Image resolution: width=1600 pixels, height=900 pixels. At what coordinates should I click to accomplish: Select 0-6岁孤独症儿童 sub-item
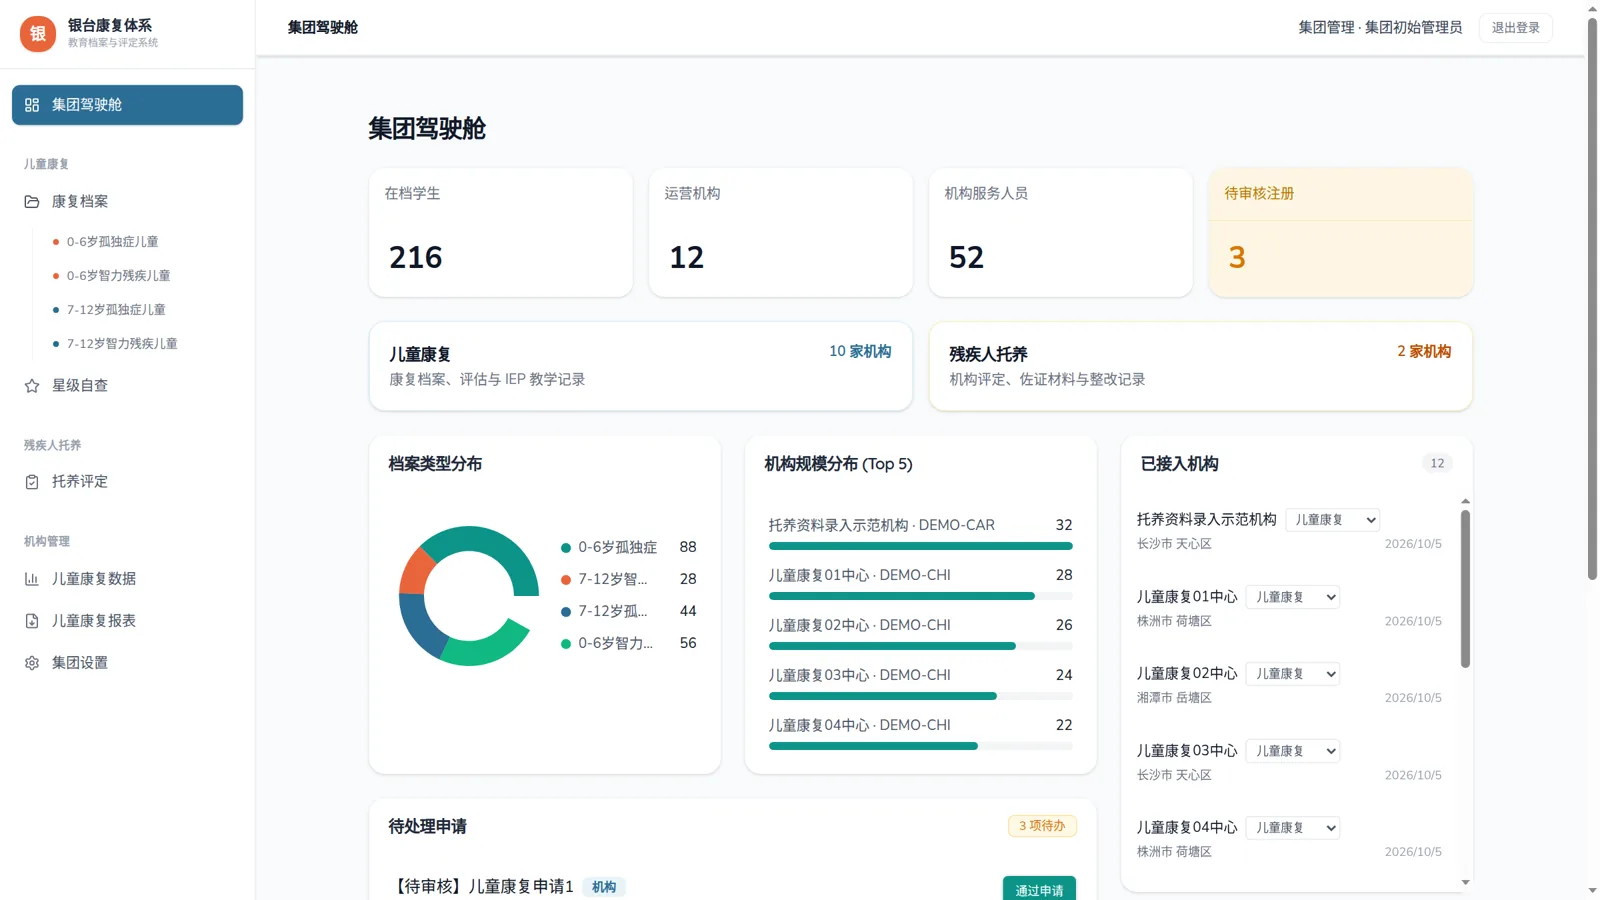[x=112, y=242]
